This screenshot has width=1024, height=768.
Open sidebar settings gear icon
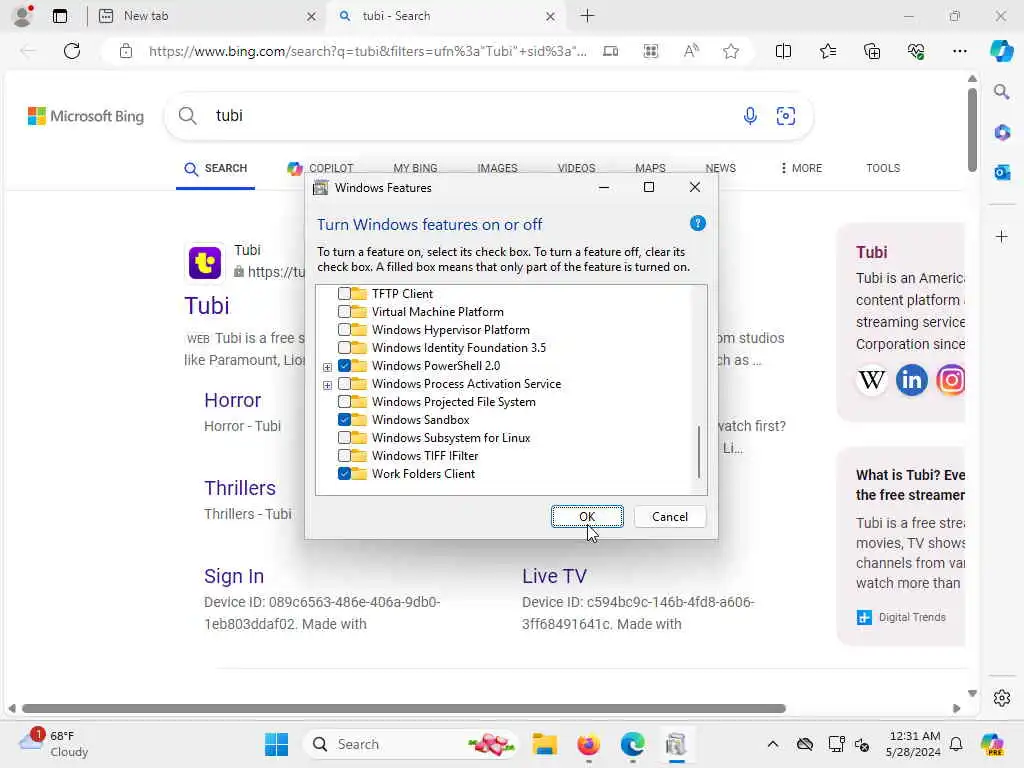tap(1002, 698)
